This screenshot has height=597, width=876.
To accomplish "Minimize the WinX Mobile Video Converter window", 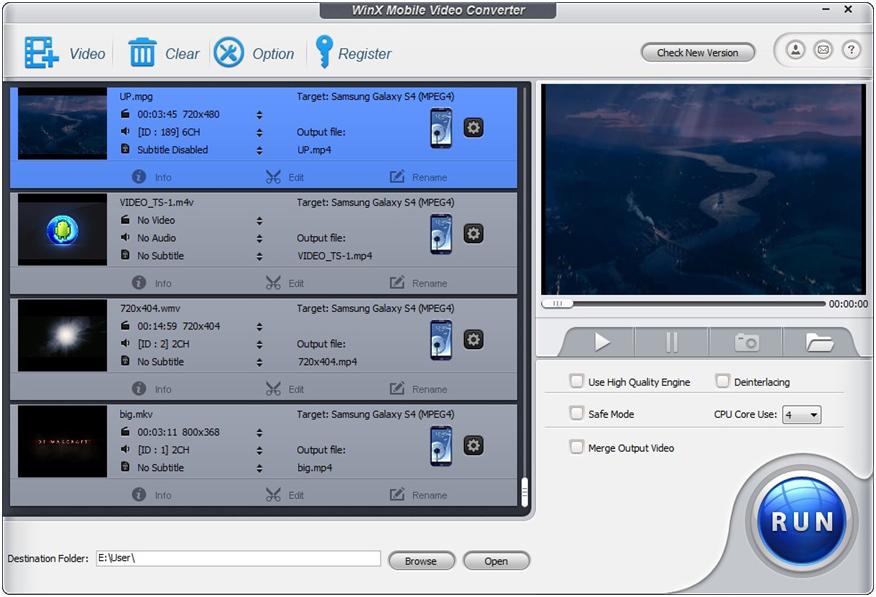I will click(x=826, y=9).
